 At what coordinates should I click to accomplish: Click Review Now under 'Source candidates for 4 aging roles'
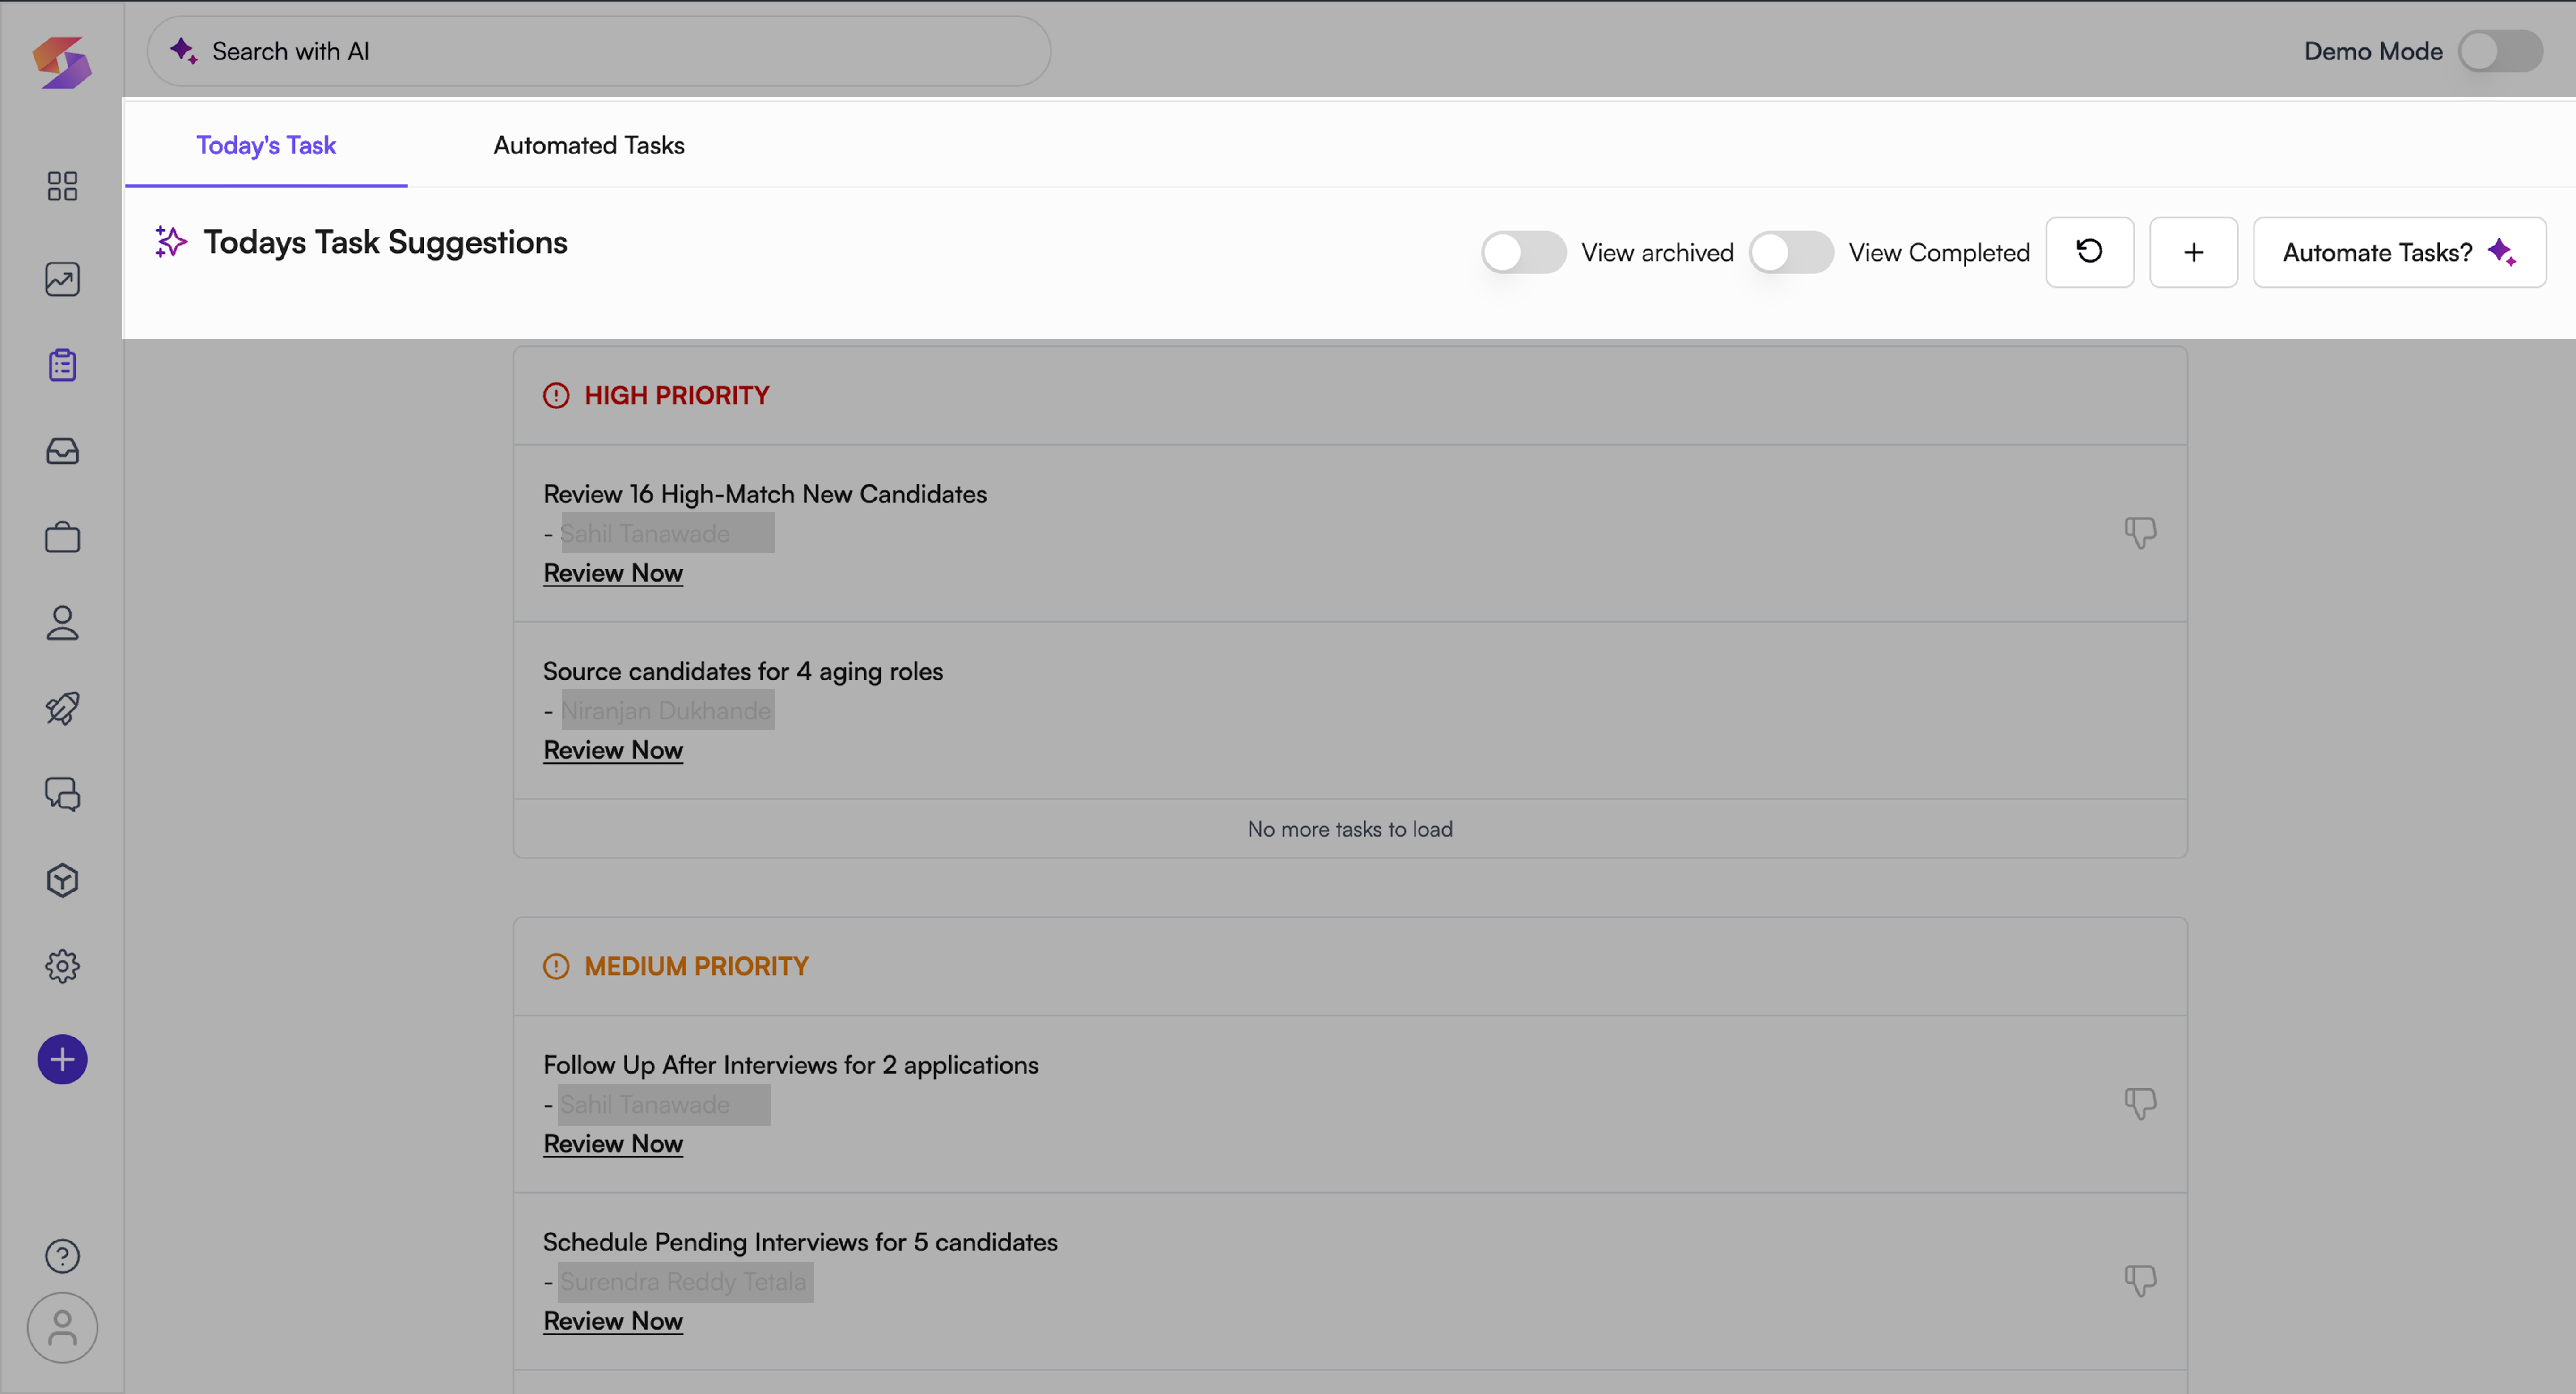click(613, 750)
